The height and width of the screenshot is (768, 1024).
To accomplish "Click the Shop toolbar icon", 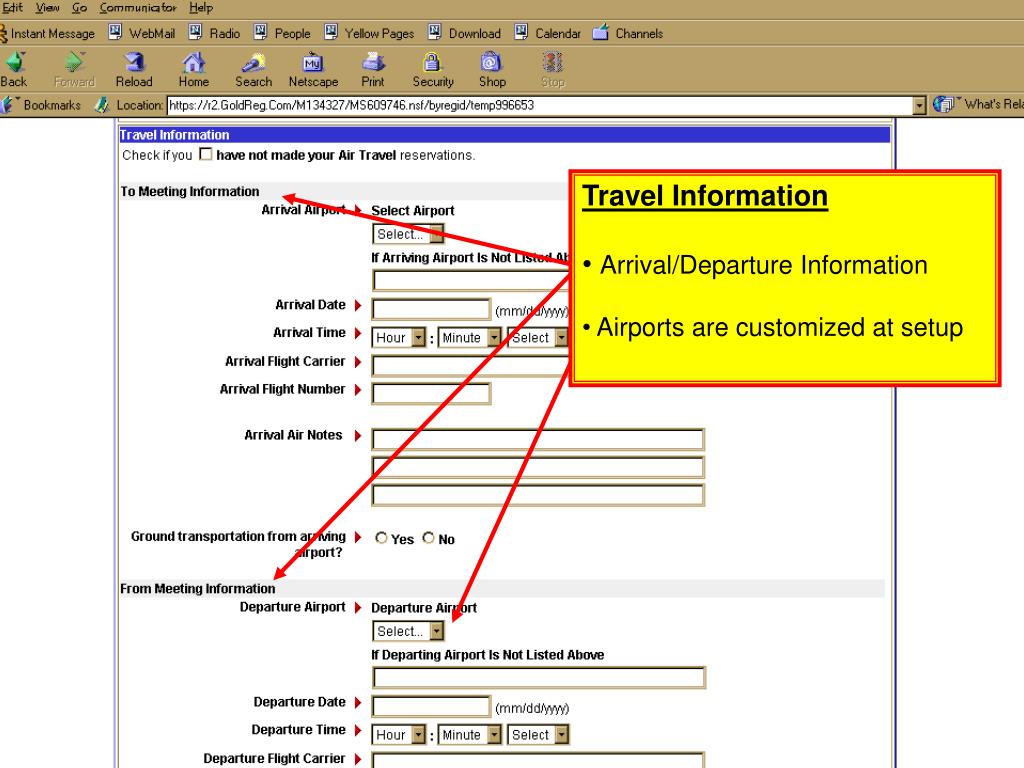I will 492,69.
